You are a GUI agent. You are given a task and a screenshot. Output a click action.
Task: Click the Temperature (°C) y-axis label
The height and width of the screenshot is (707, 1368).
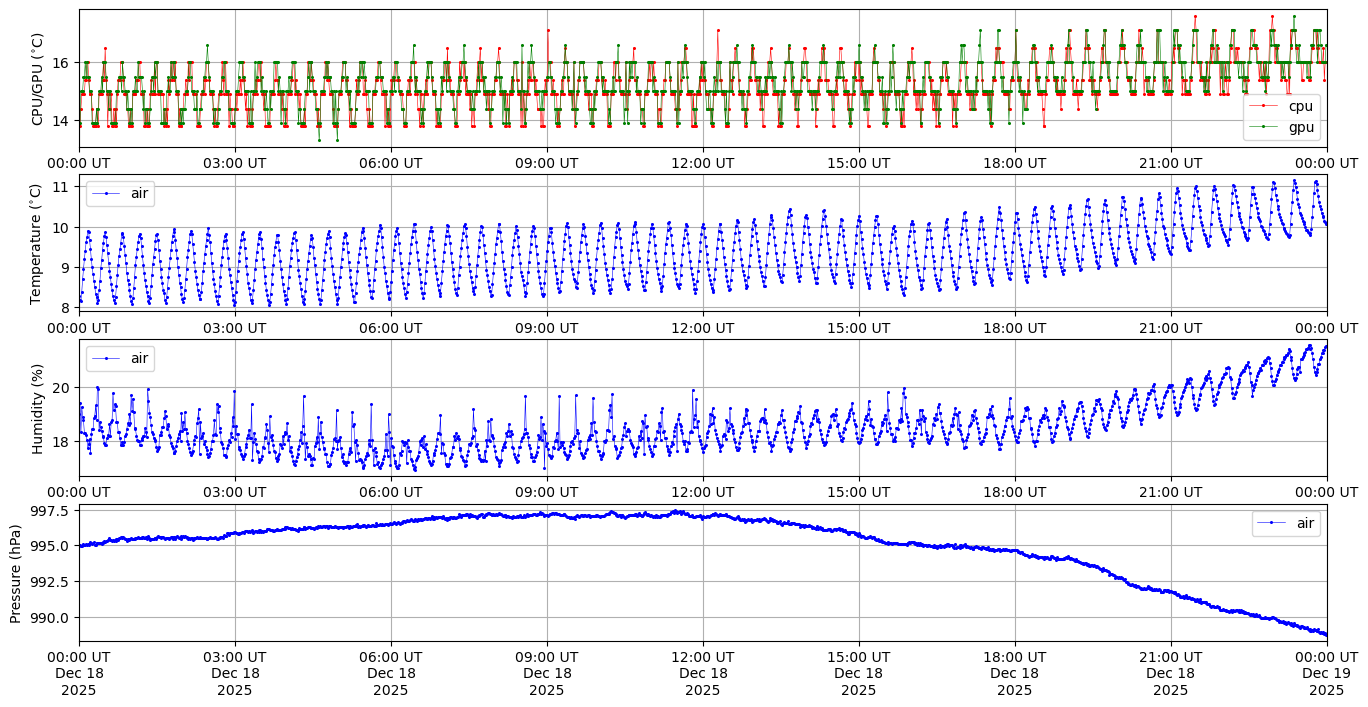coord(36,243)
